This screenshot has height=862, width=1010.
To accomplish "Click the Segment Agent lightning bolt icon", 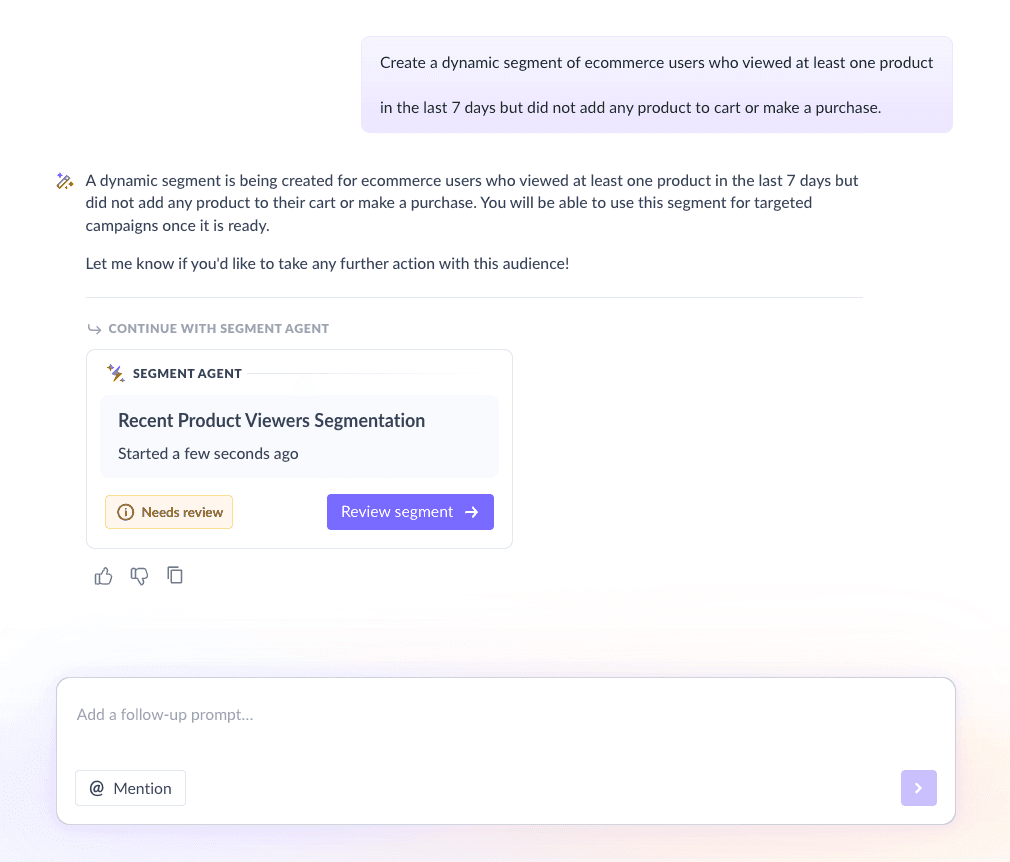I will coord(115,373).
